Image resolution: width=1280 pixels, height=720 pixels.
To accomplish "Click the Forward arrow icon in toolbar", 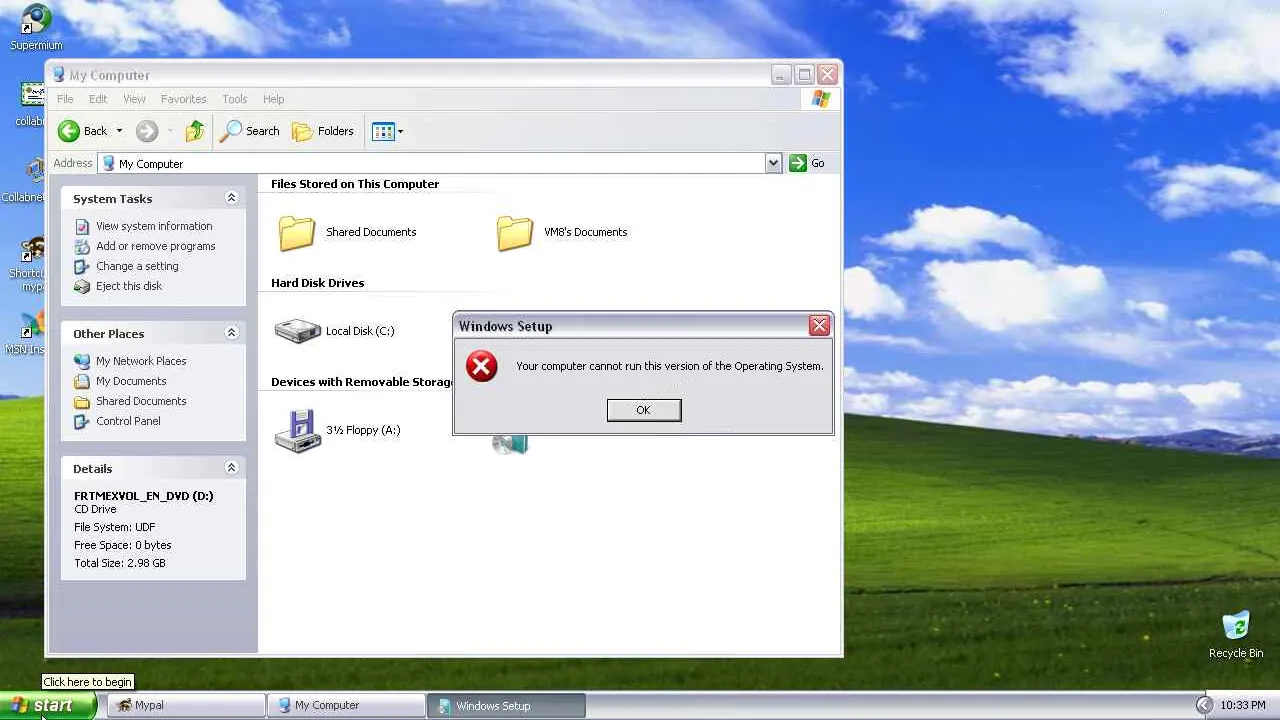I will tap(147, 131).
